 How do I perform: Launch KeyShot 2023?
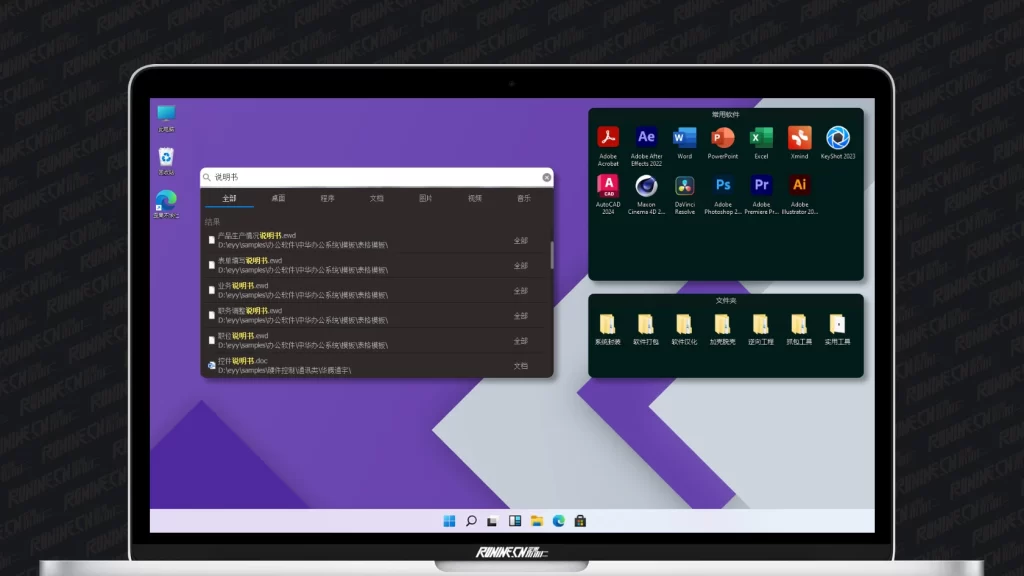838,138
